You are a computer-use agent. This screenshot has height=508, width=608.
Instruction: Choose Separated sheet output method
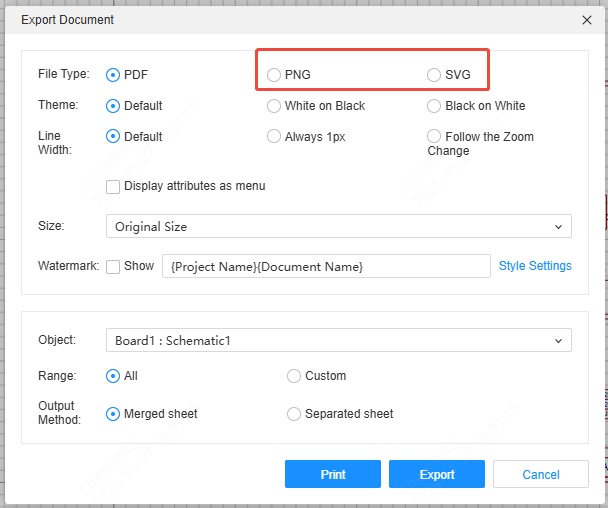point(294,414)
